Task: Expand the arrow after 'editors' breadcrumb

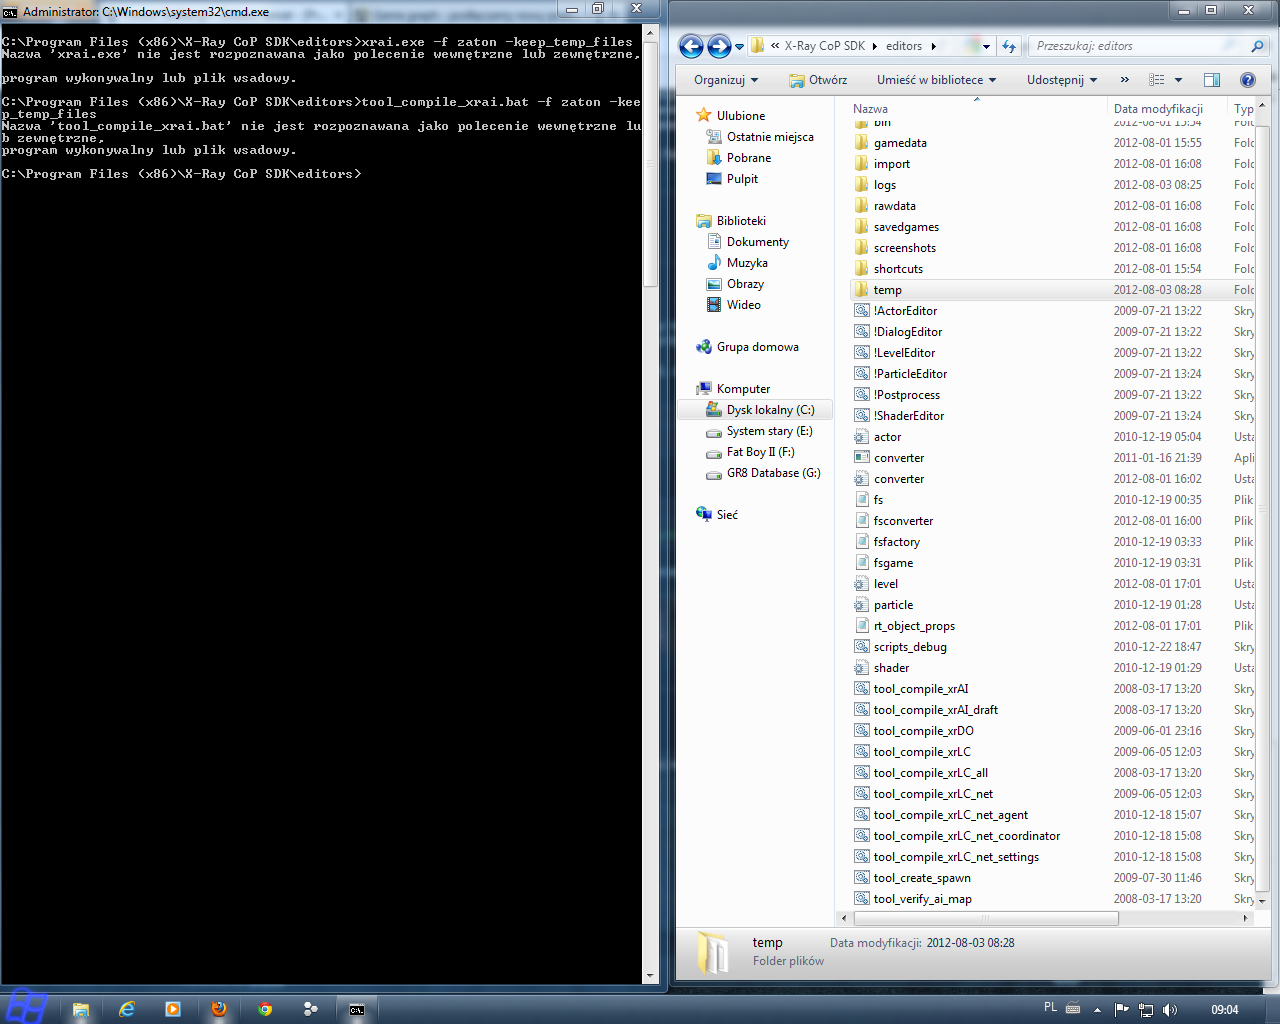Action: 934,46
